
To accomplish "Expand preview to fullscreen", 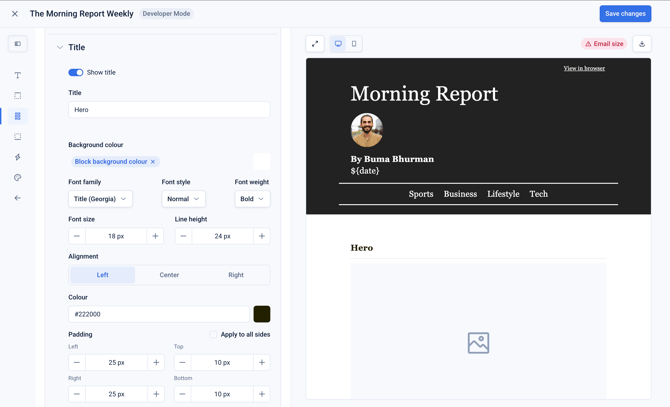I will 315,44.
